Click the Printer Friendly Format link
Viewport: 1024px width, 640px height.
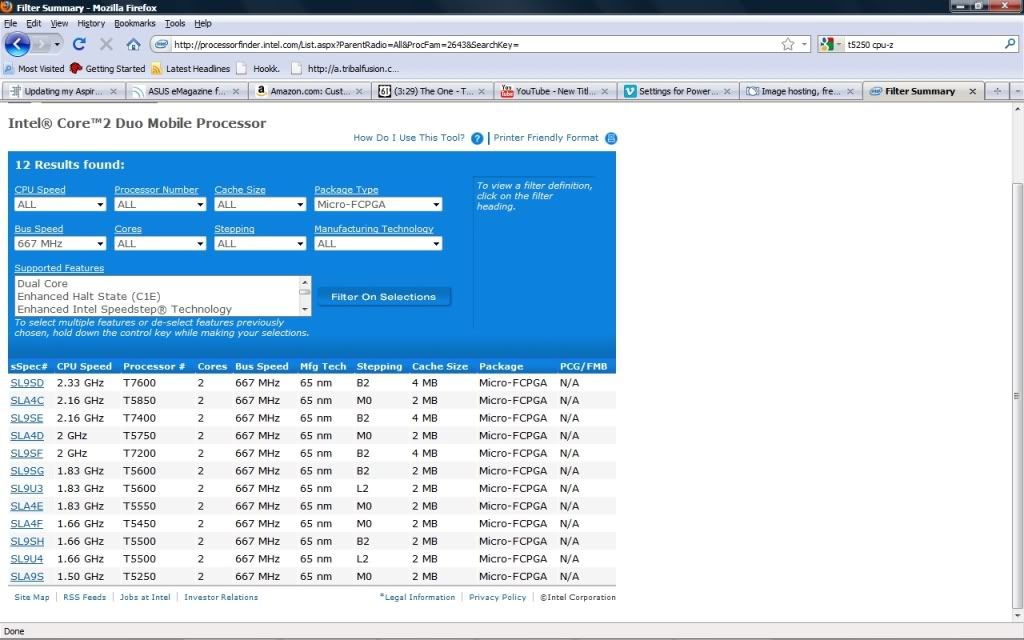pos(546,138)
